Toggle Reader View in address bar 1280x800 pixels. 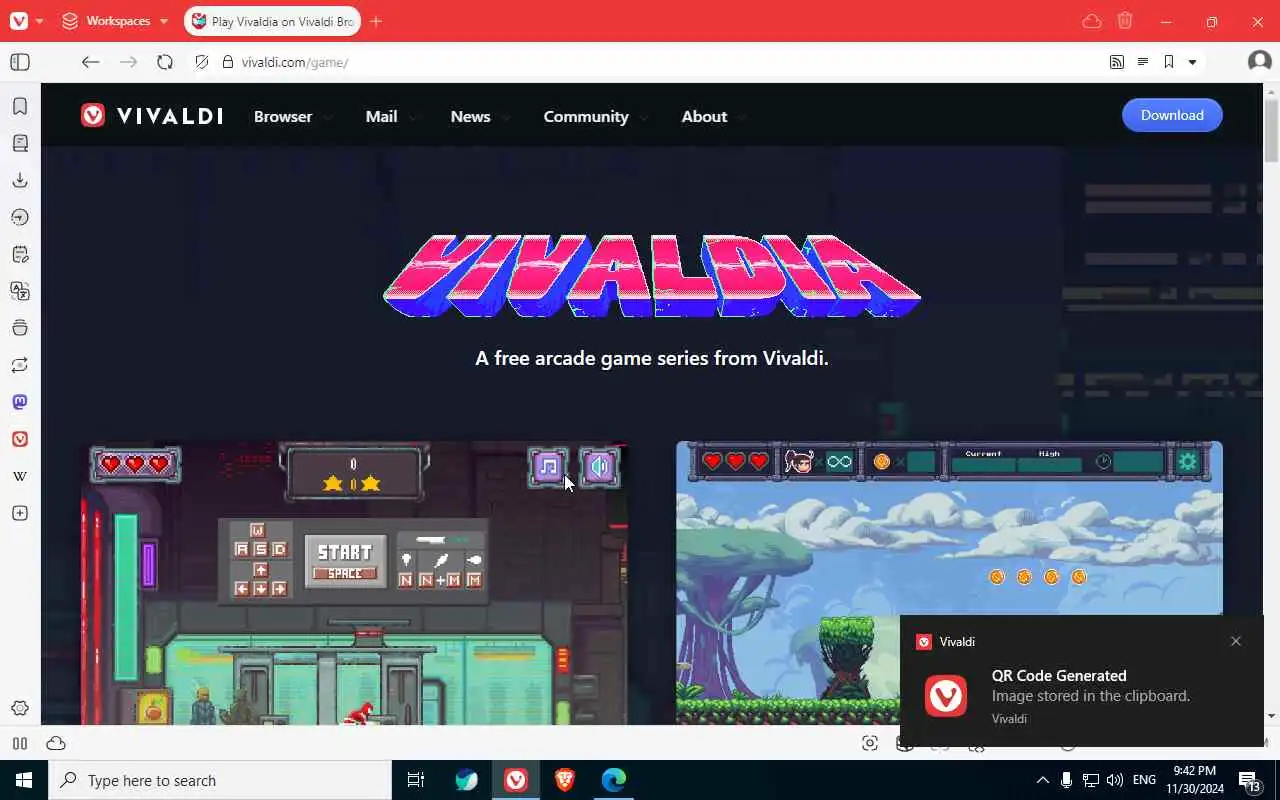coord(1143,62)
